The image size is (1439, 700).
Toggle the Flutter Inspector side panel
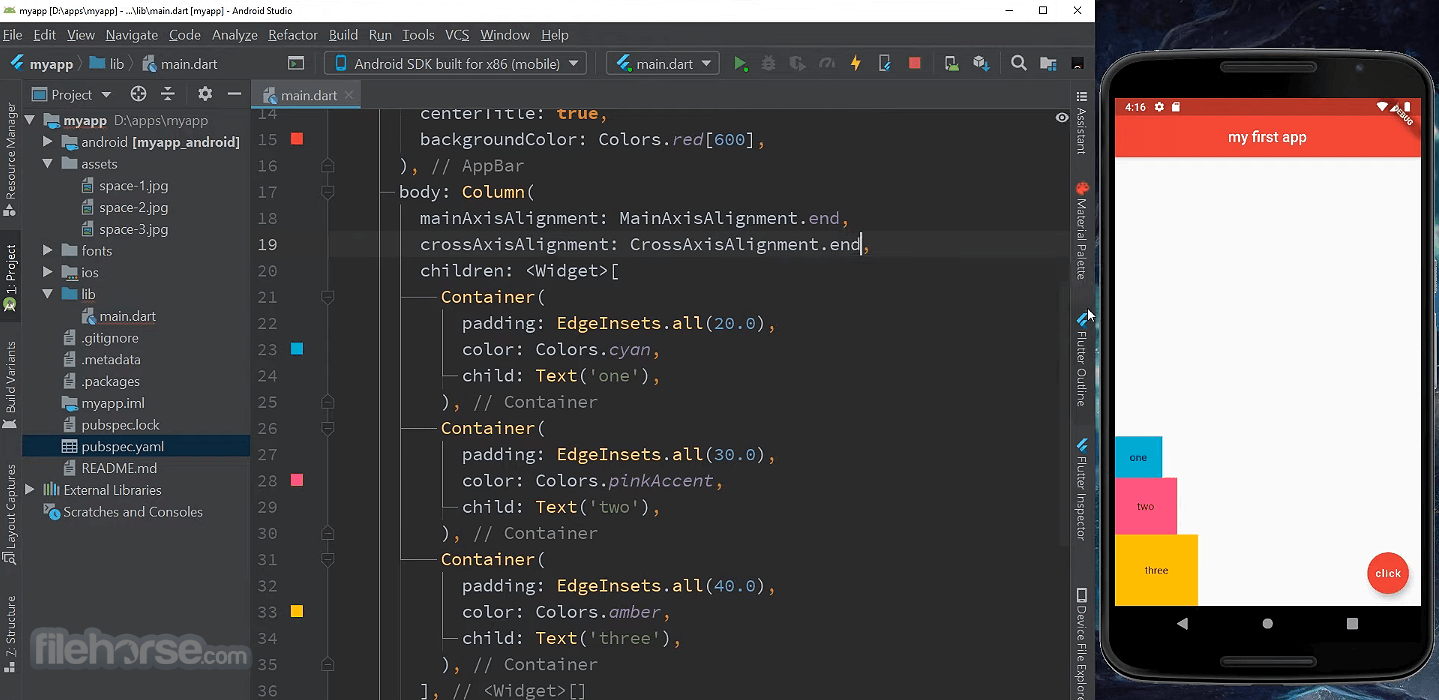[1081, 489]
